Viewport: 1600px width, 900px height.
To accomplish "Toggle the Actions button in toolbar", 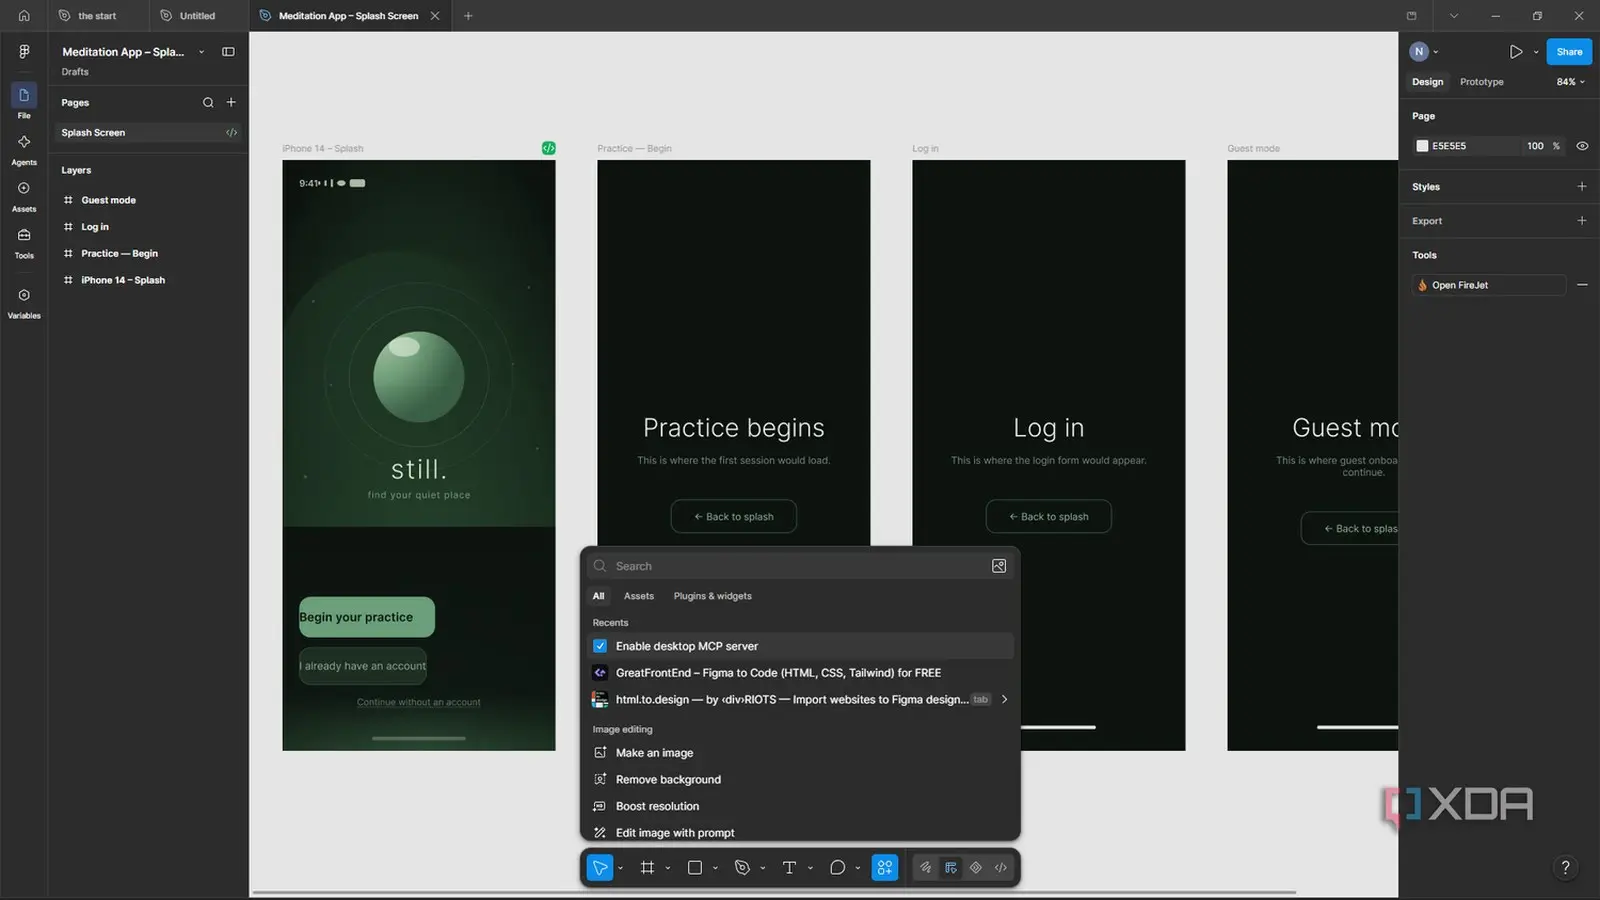I will (x=885, y=868).
